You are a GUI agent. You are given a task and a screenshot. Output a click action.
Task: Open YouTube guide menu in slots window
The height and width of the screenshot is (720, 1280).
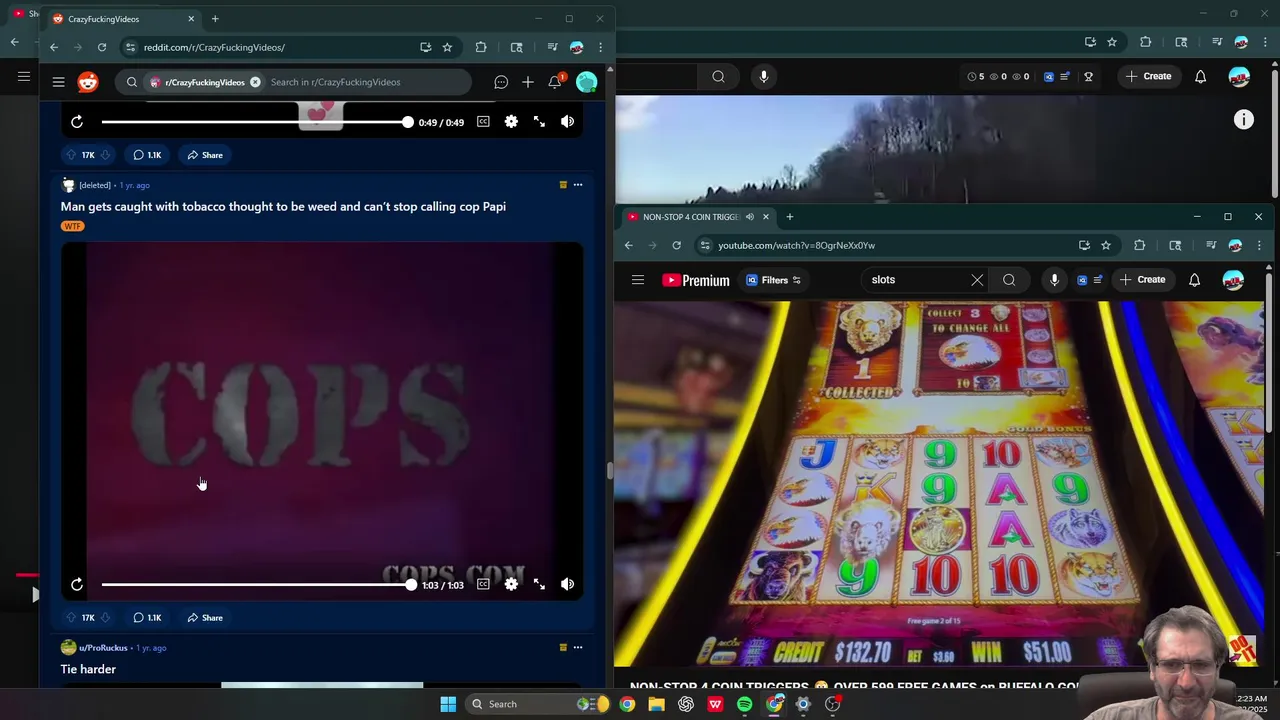click(x=638, y=280)
